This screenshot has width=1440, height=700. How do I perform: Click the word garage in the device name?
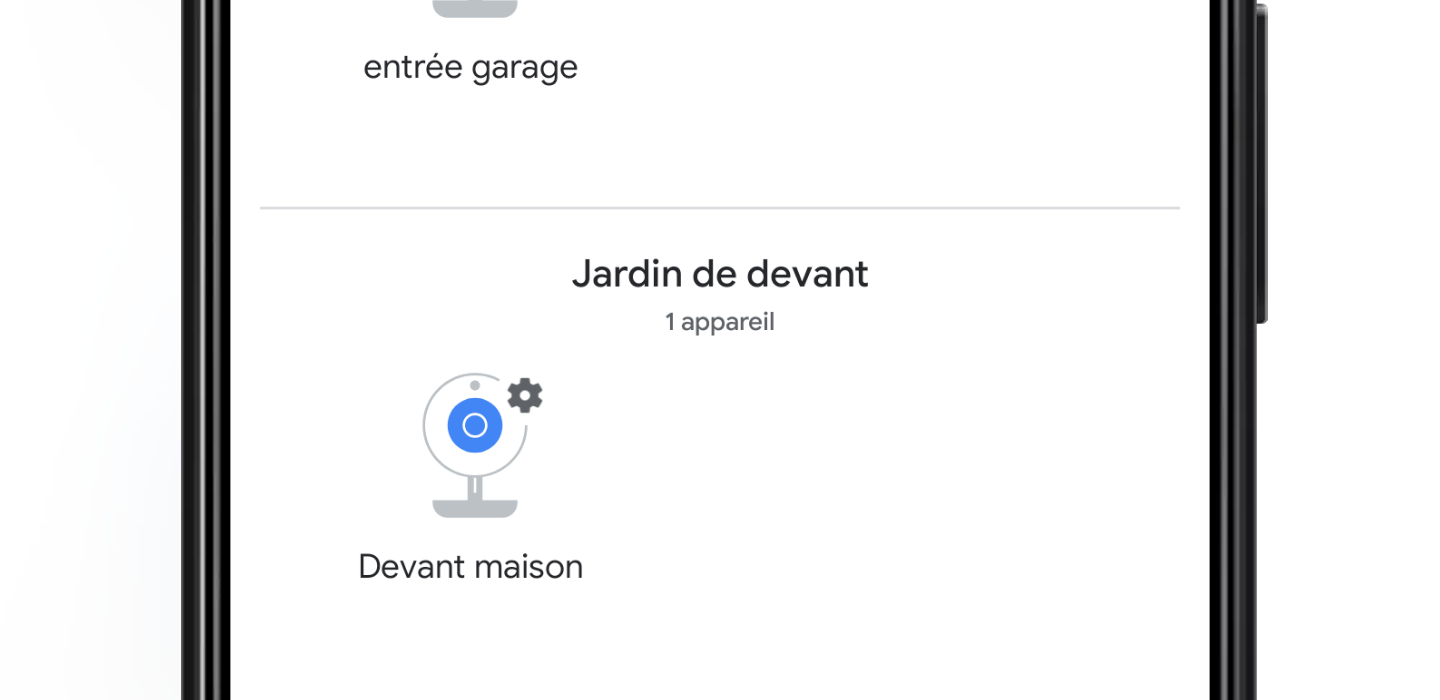[x=526, y=70]
